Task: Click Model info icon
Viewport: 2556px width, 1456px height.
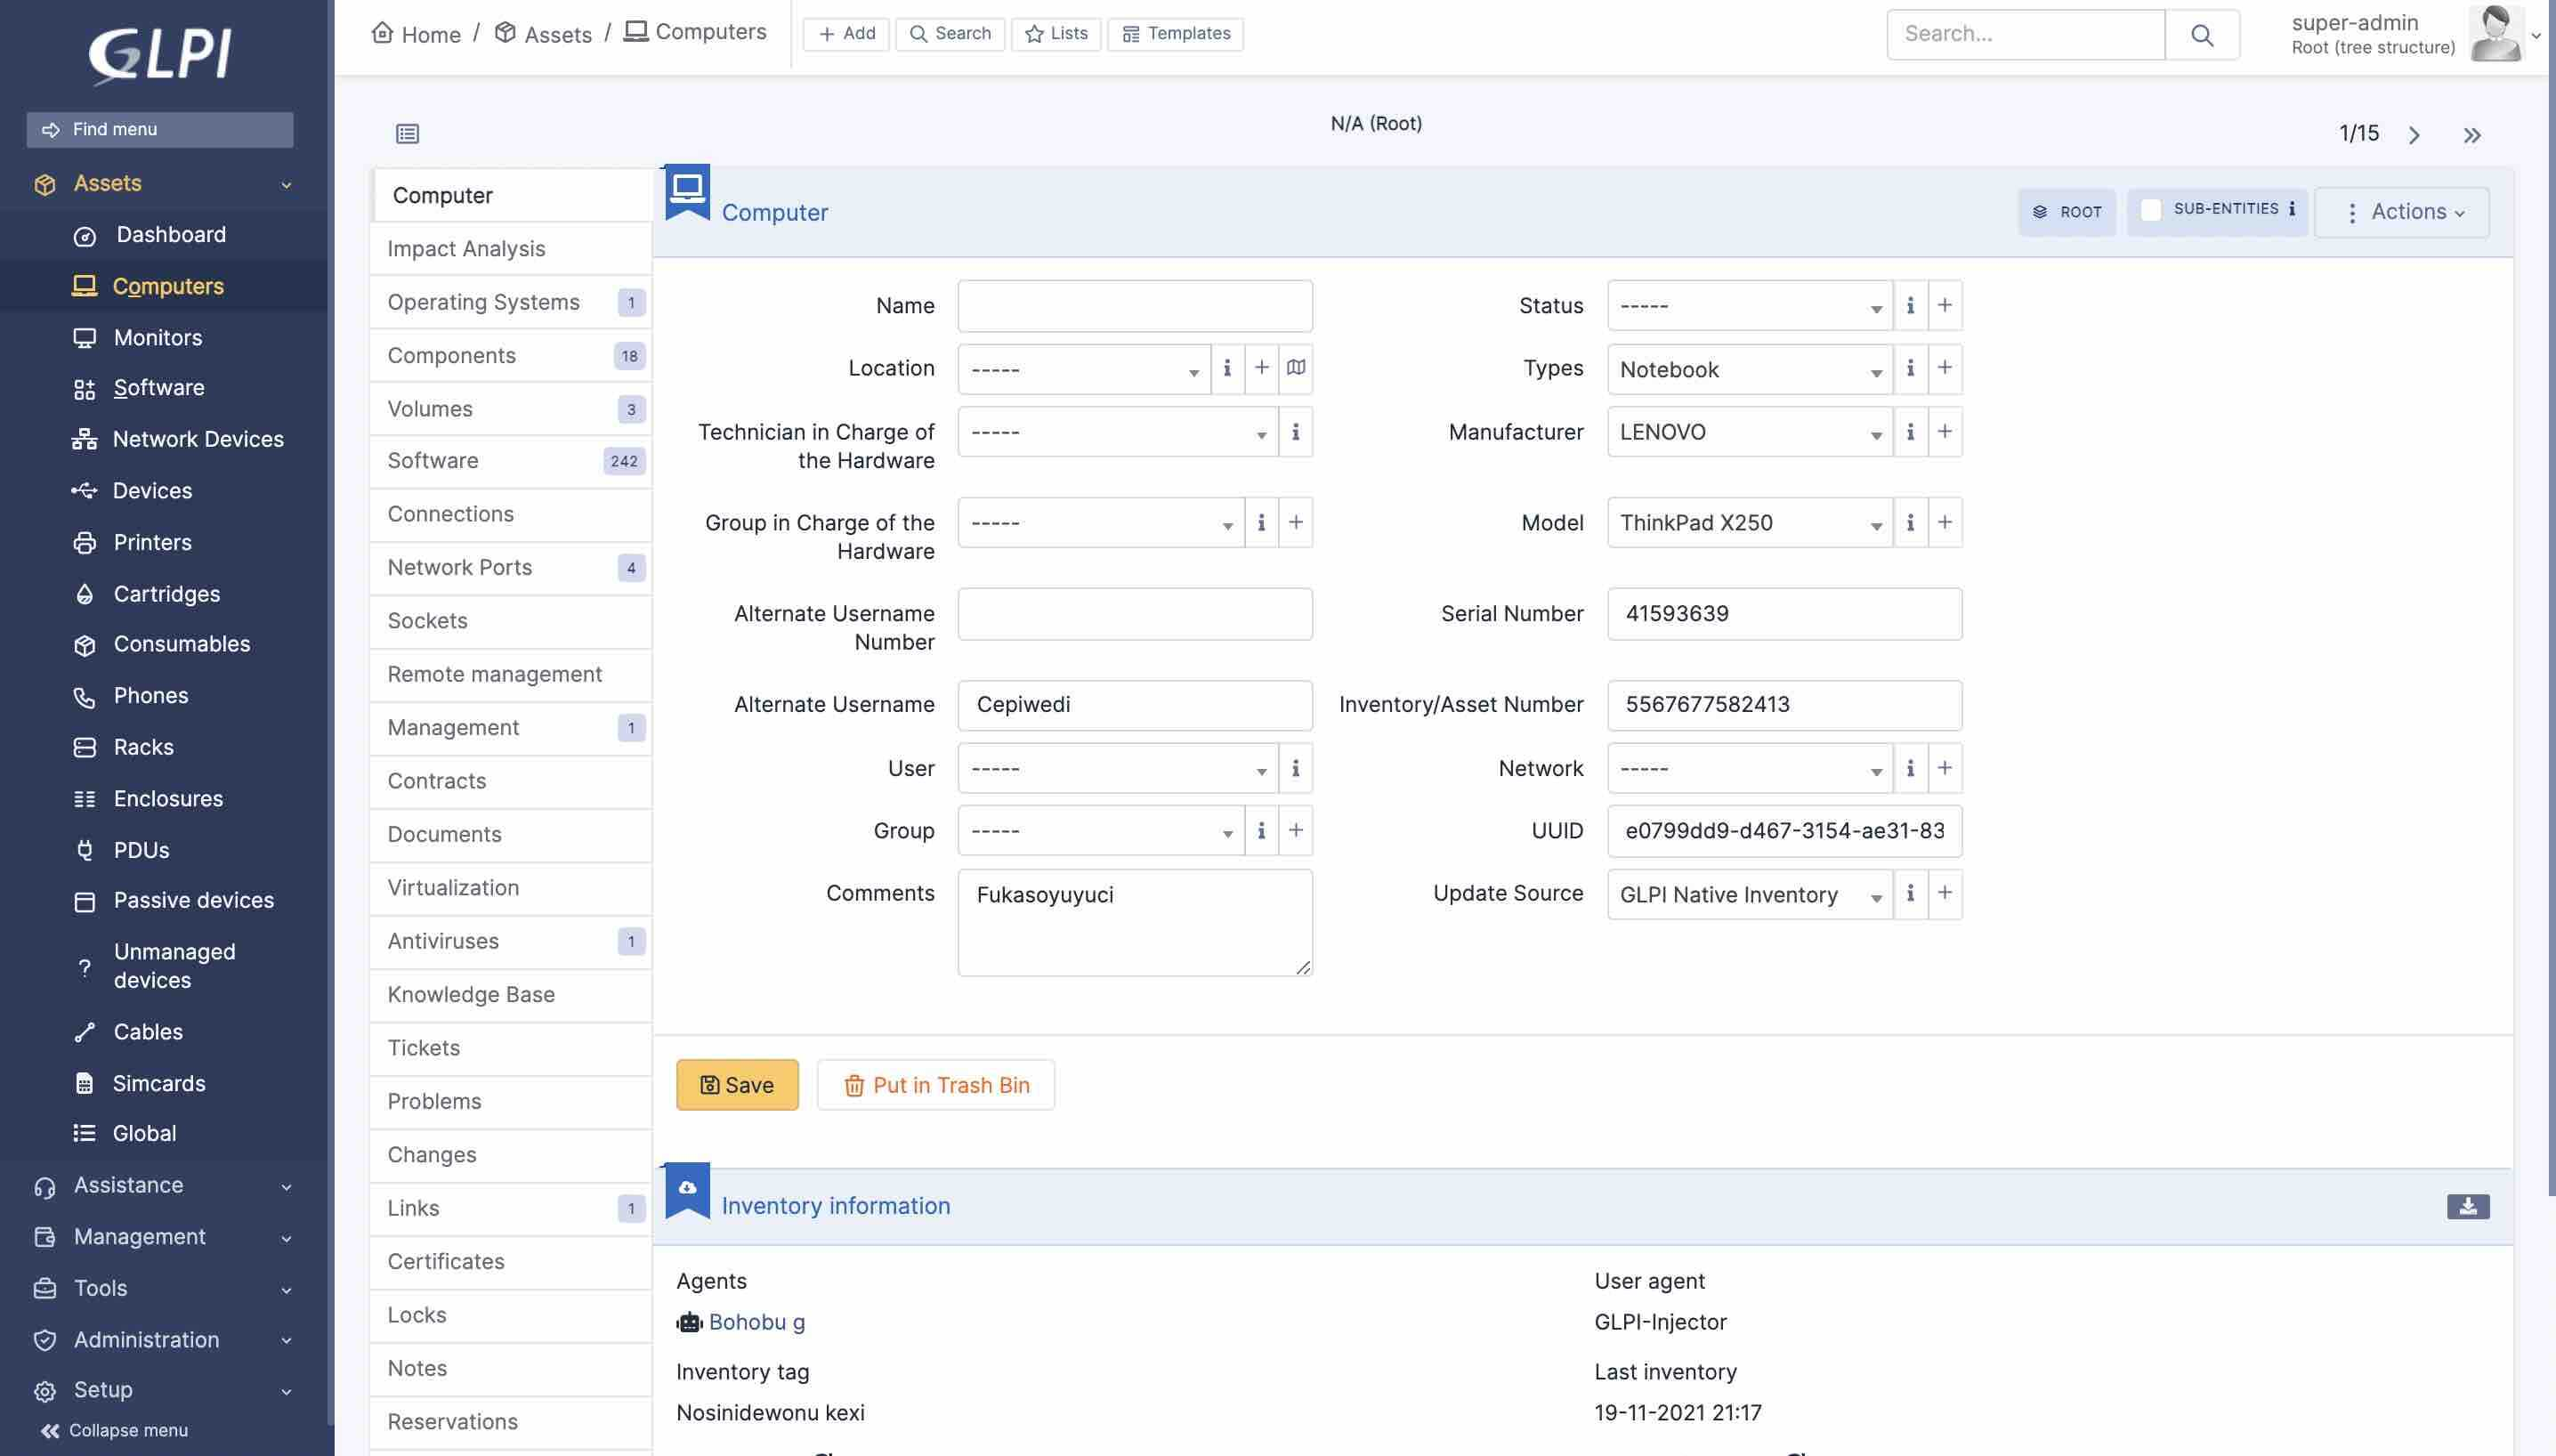Action: coord(1910,522)
